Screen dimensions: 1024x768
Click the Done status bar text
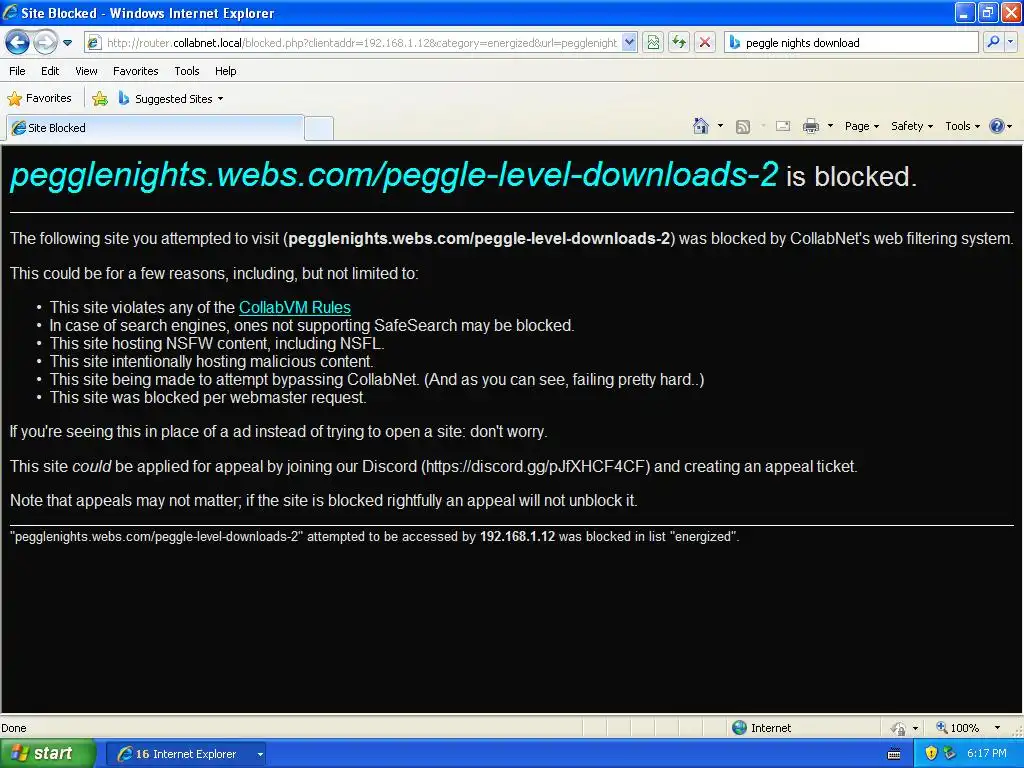[14, 728]
